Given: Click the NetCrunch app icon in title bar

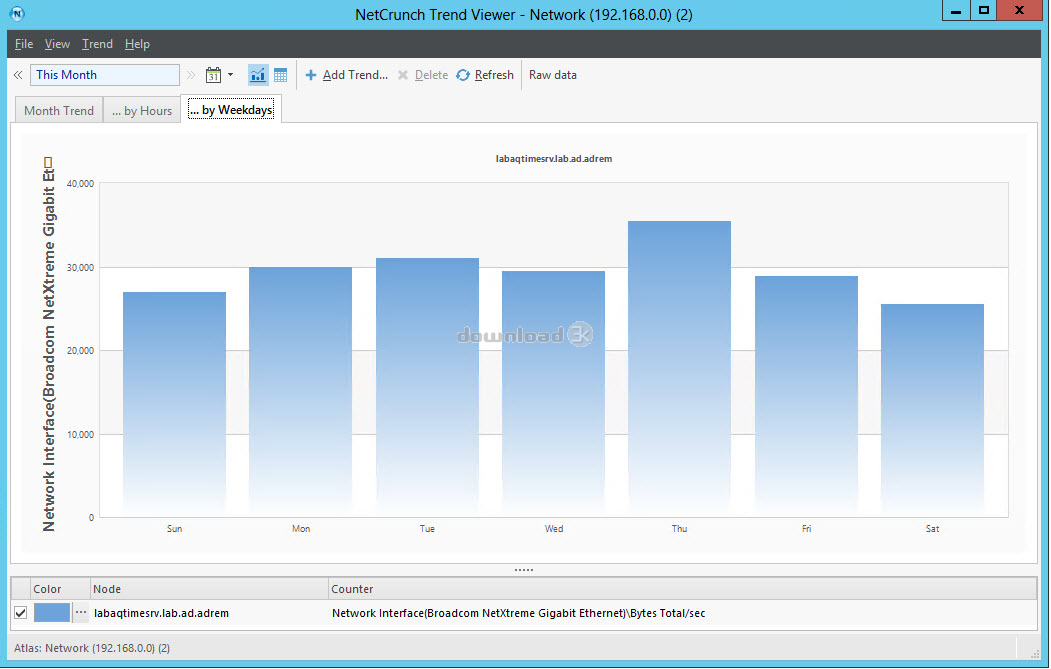Looking at the screenshot, I should (17, 13).
